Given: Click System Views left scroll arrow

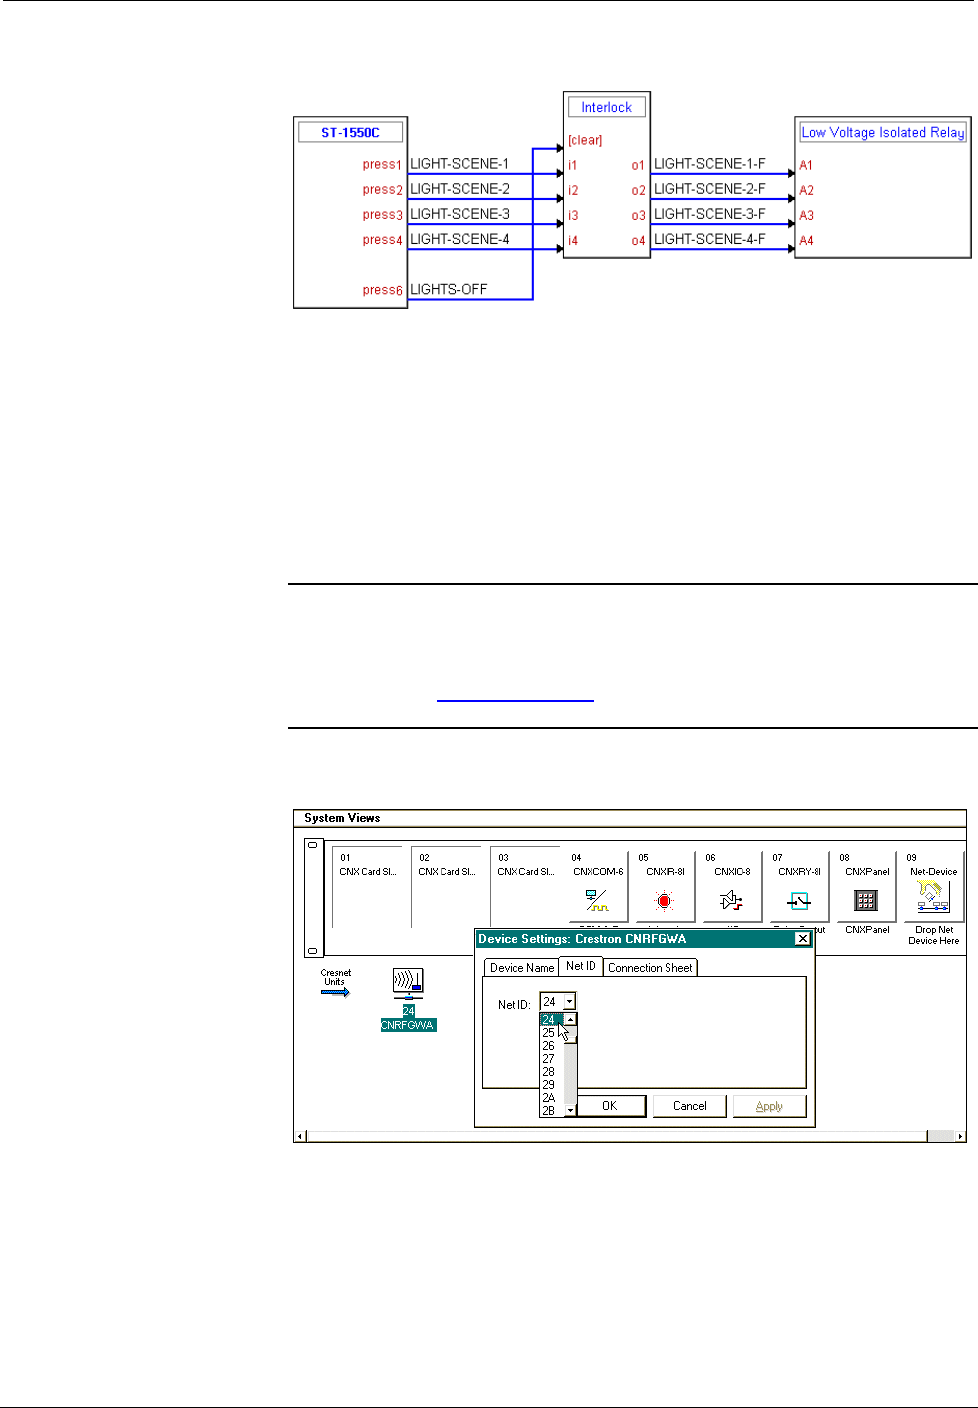Looking at the screenshot, I should [x=299, y=1136].
